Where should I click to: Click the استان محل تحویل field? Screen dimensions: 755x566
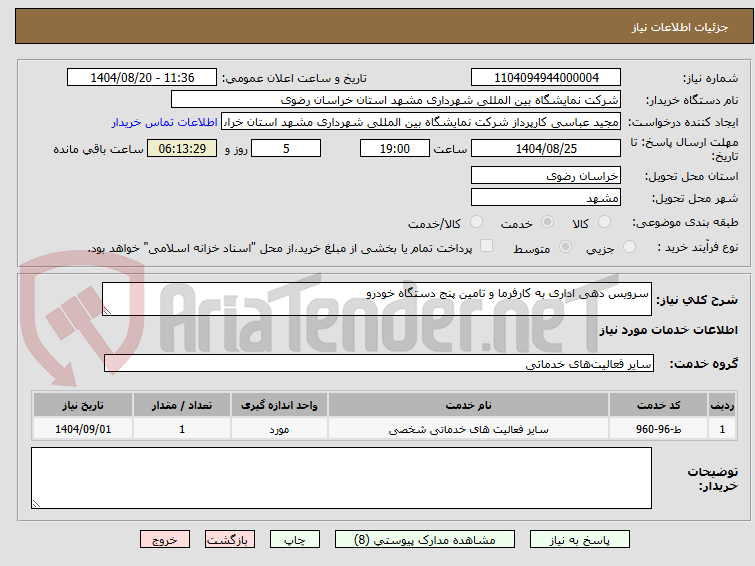(x=546, y=175)
